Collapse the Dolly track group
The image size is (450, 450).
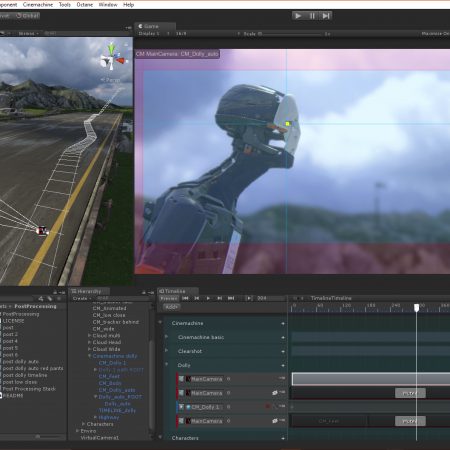(x=167, y=365)
